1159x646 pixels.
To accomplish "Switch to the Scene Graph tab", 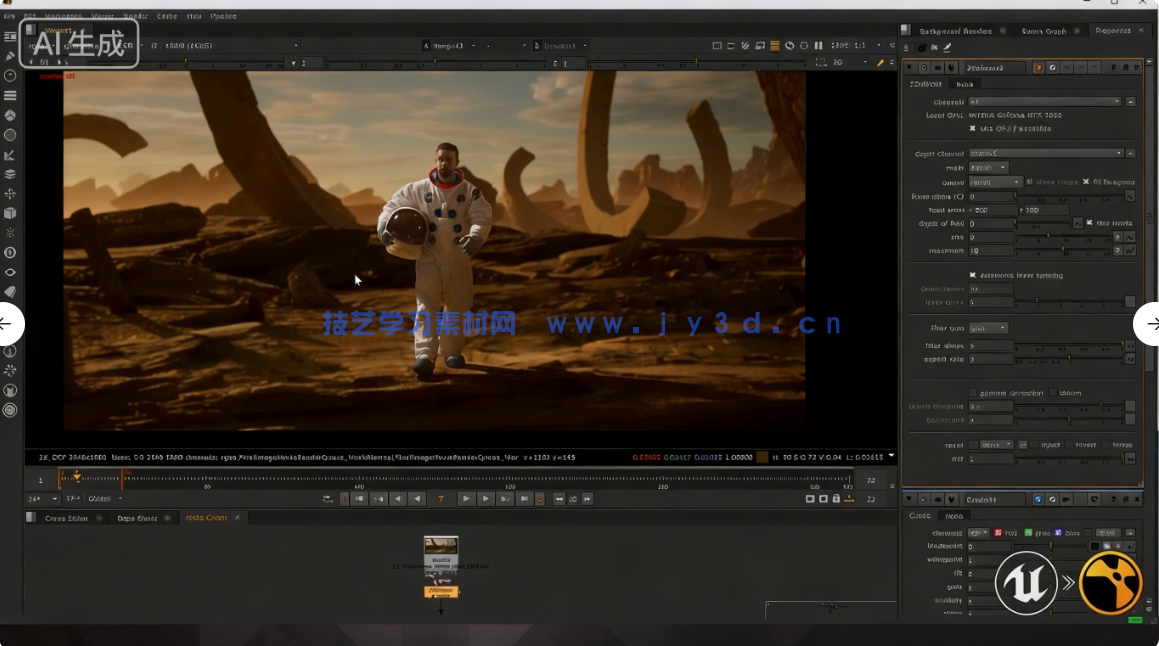I will point(1043,31).
